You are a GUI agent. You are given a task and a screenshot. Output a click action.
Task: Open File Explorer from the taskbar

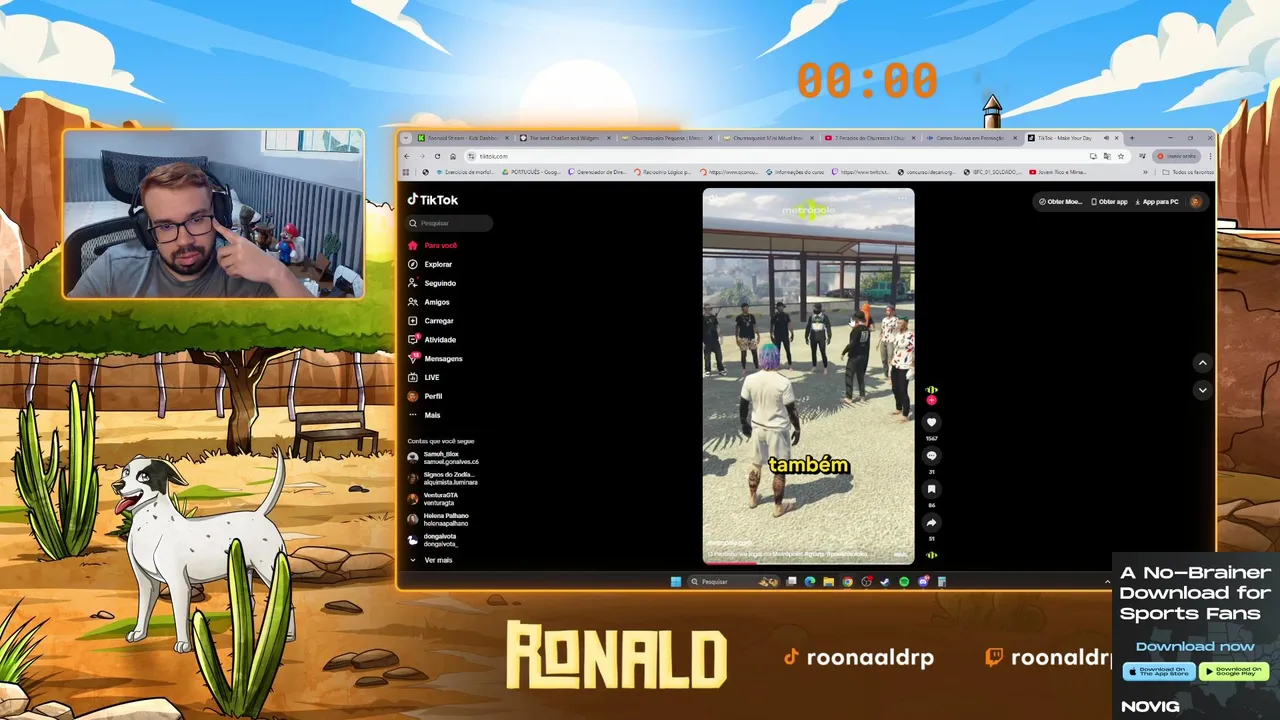click(x=828, y=581)
